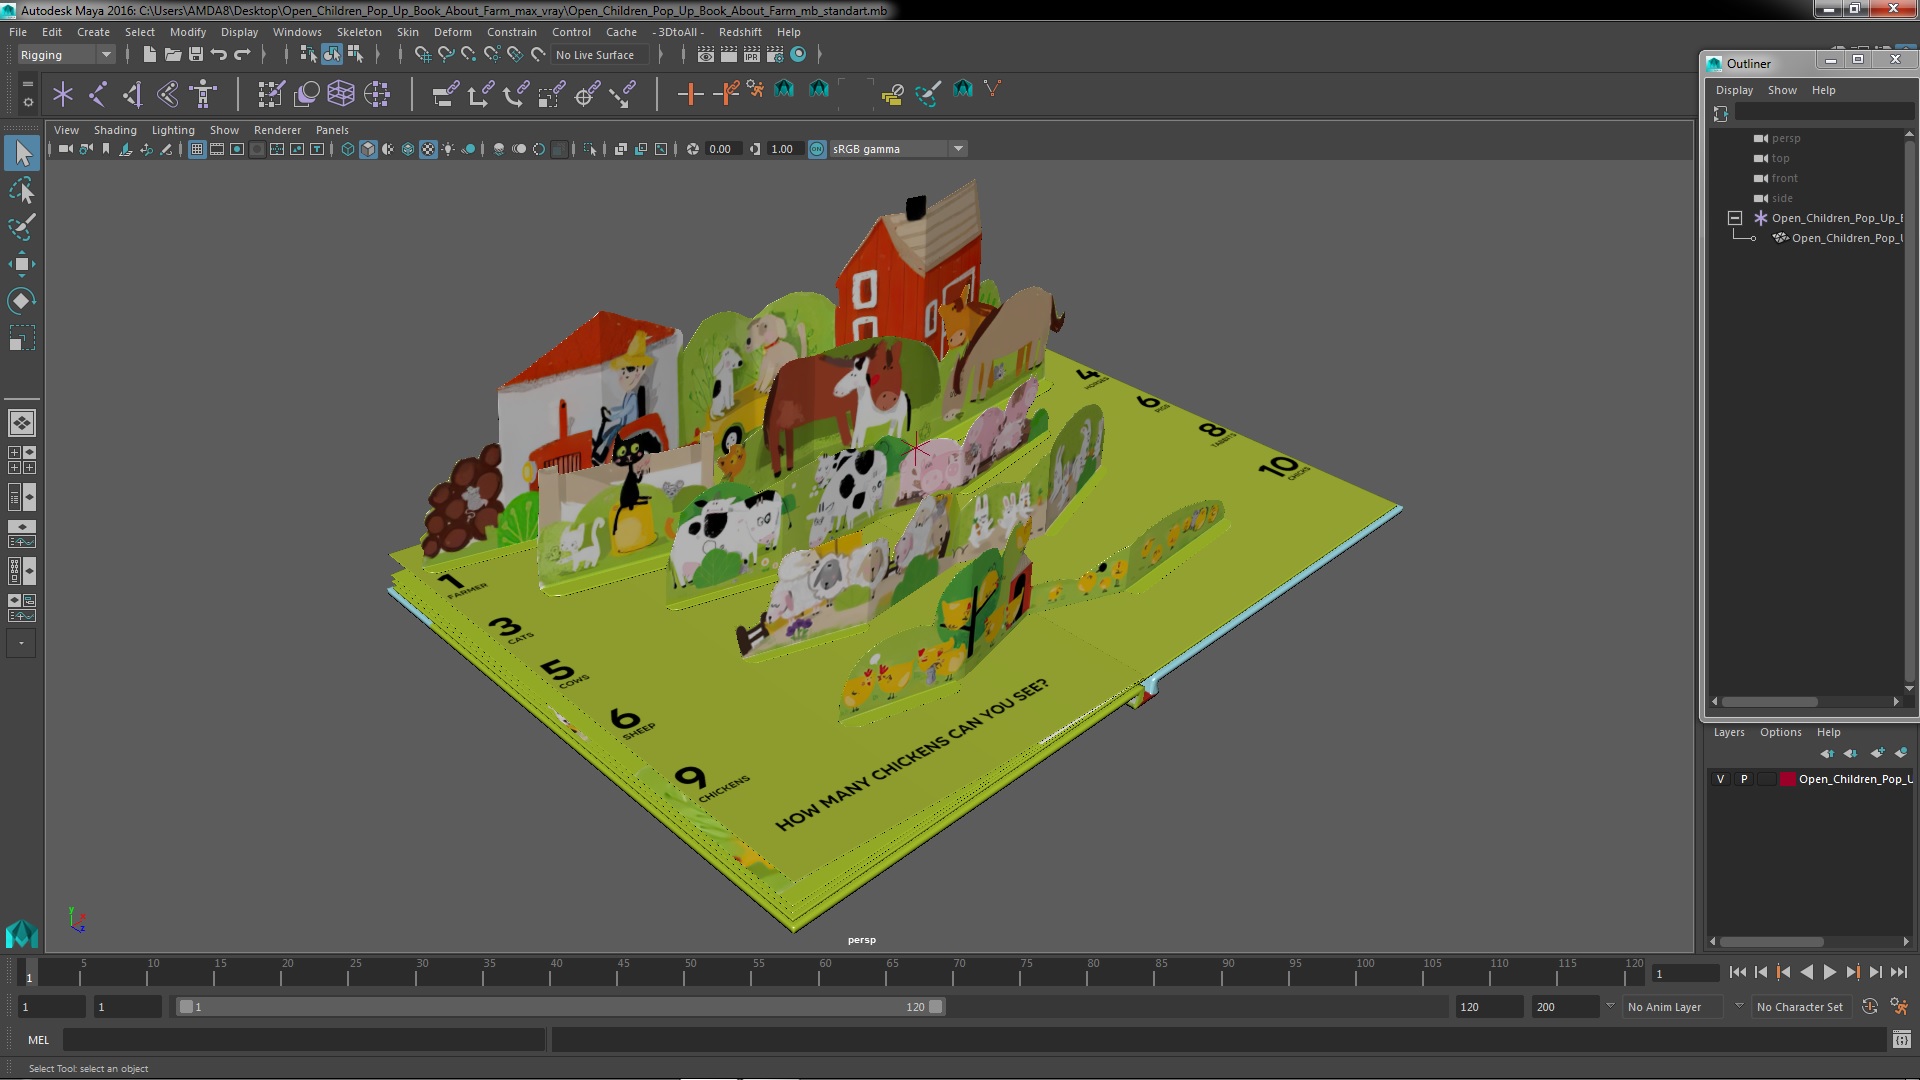
Task: Click the range slider bar
Action: click(560, 1007)
